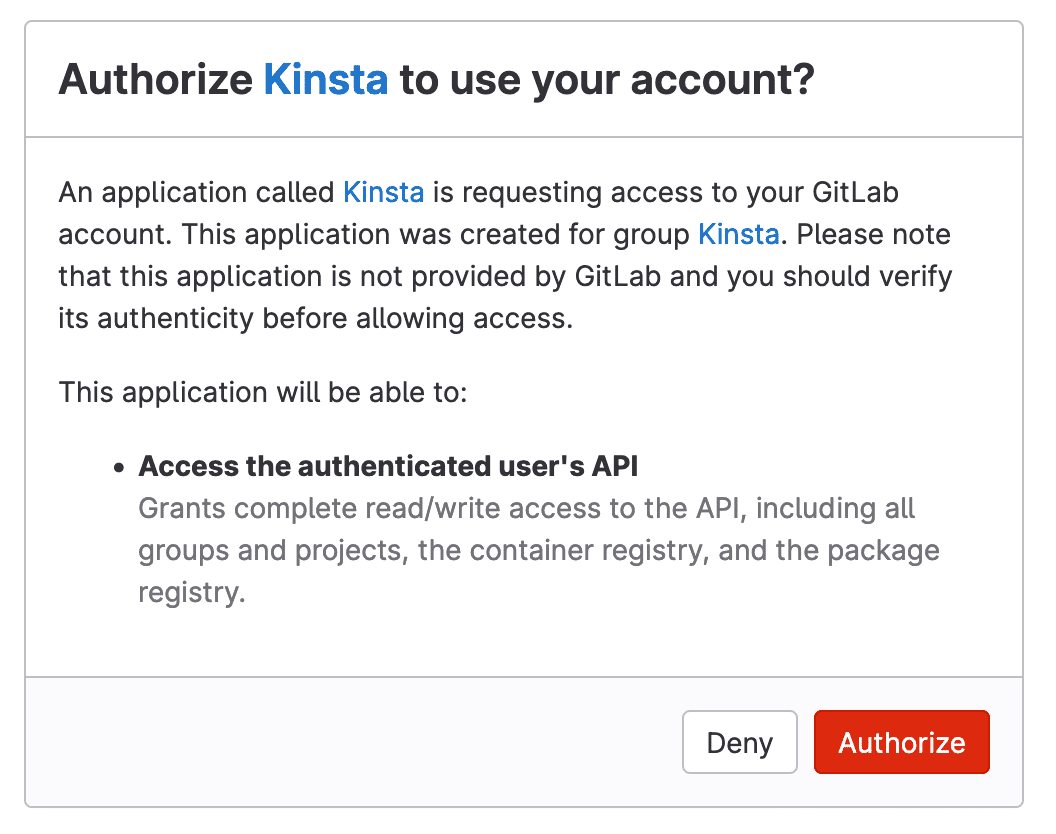This screenshot has height=834, width=1056.
Task: Click Deny to reject the authorization request
Action: point(740,742)
